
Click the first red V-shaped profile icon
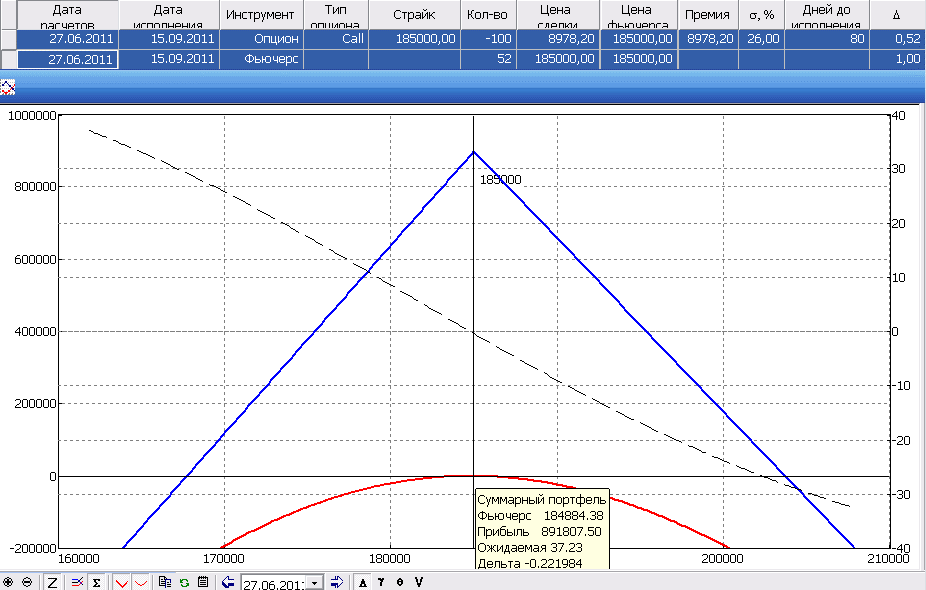[121, 582]
